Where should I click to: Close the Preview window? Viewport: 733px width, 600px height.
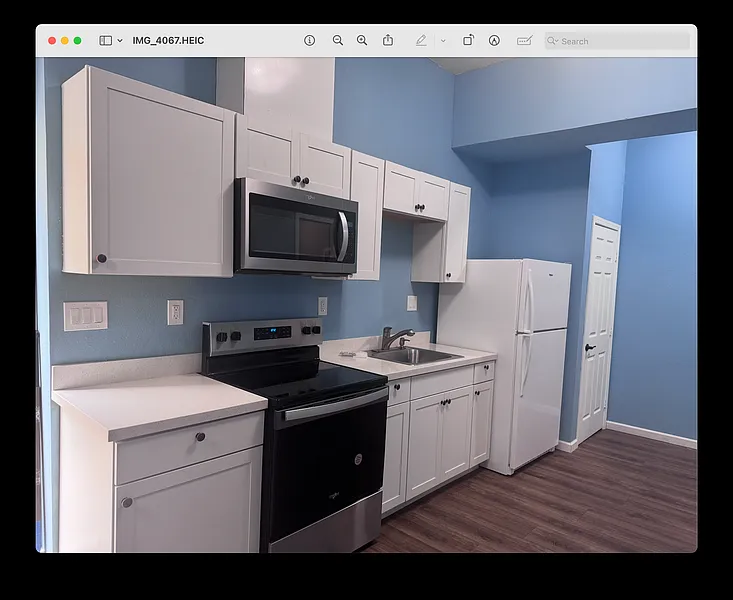coord(52,41)
